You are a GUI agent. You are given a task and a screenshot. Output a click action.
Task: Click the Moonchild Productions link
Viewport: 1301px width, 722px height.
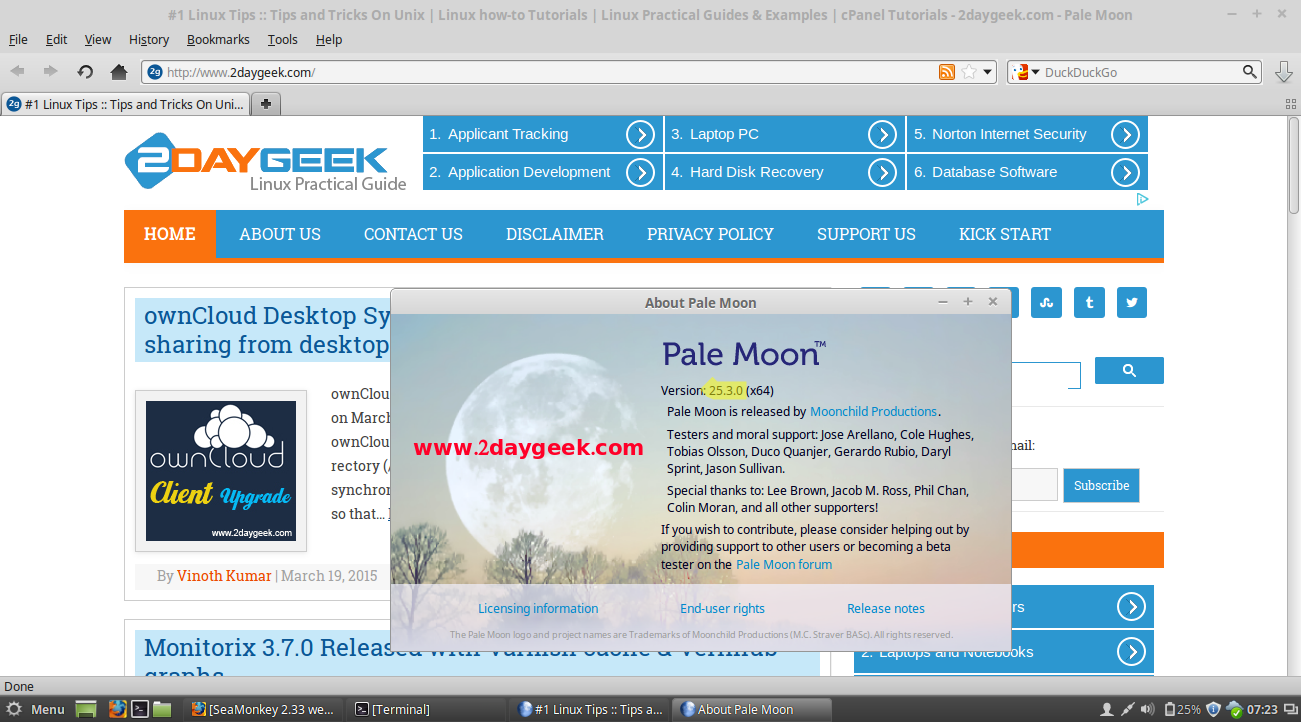click(873, 411)
